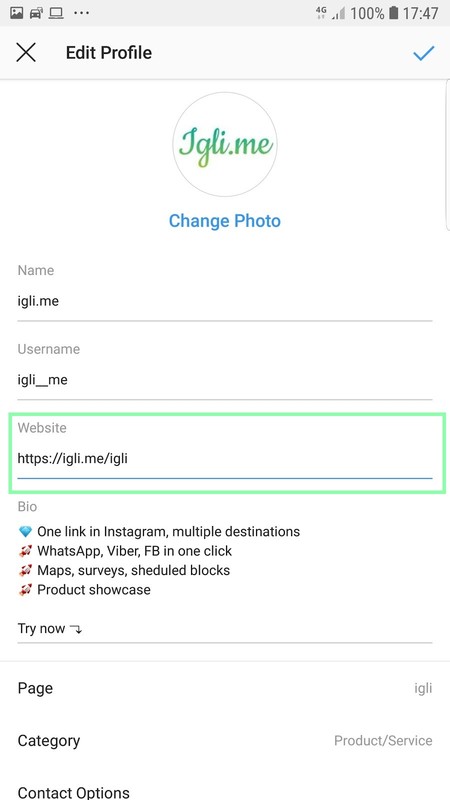Open the Change Photo link
Viewport: 450px width, 800px height.
pos(224,221)
